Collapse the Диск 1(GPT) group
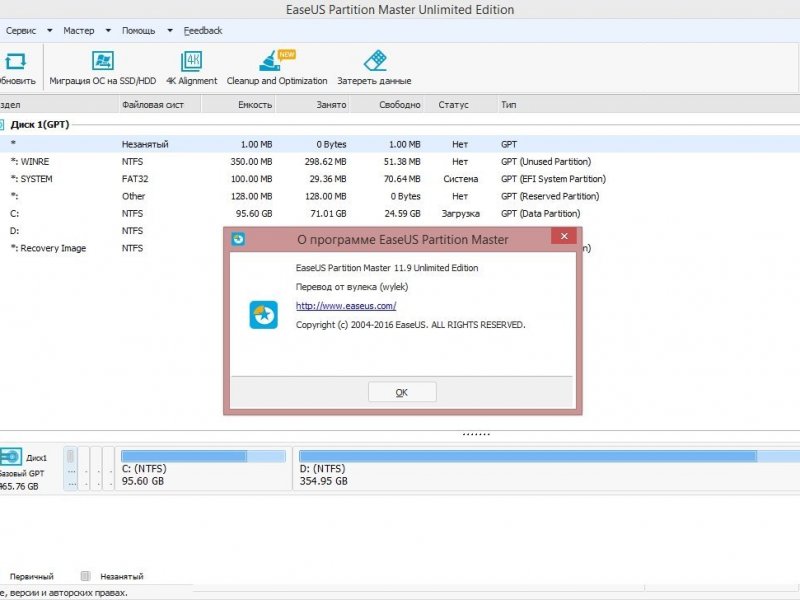This screenshot has height=600, width=800. (2, 124)
